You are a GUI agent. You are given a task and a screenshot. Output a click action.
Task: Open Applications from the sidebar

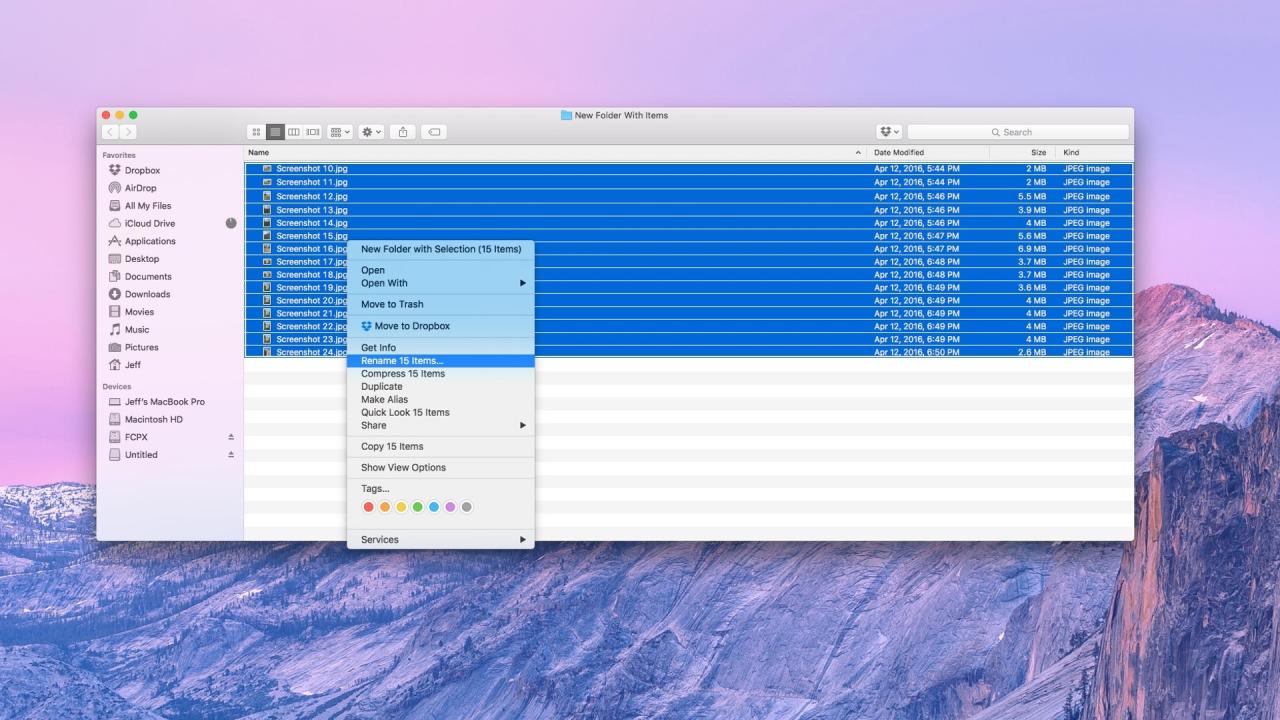149,241
